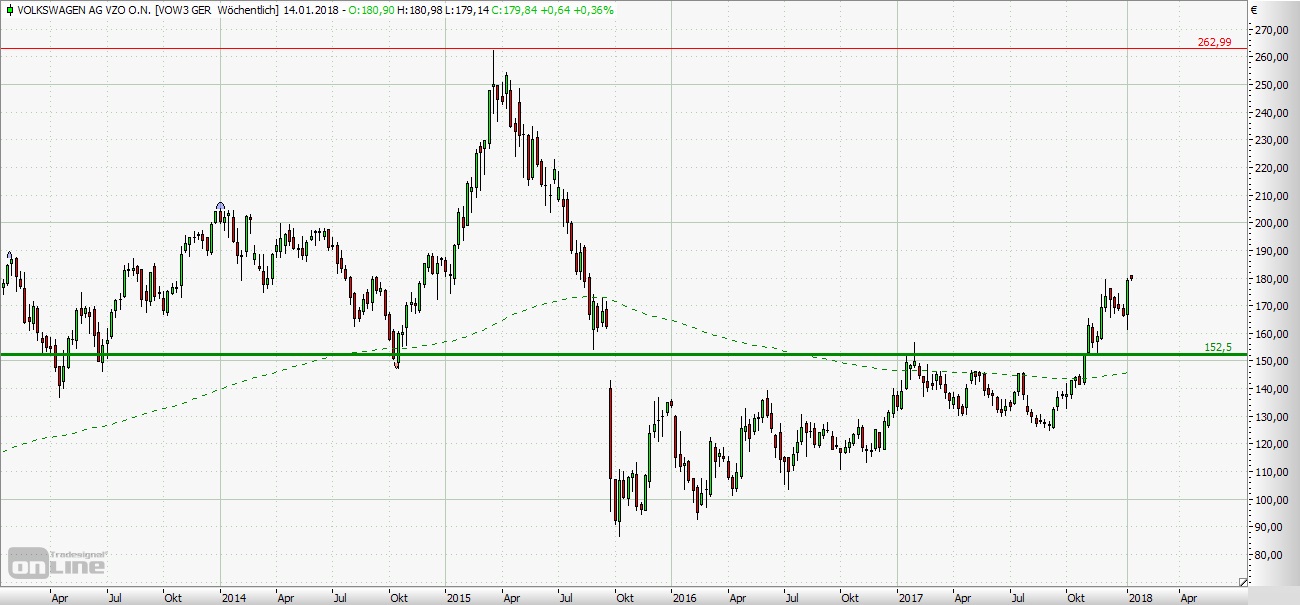The image size is (1300, 605).
Task: Click the chart resize corner icon
Action: [x=1243, y=581]
